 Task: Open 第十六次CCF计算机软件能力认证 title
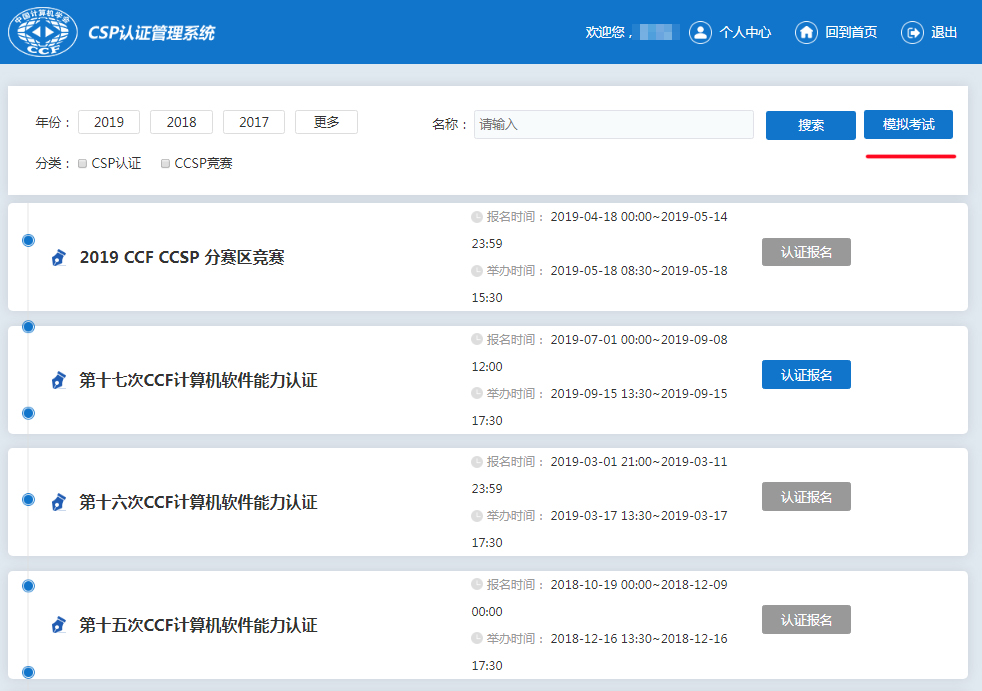pyautogui.click(x=198, y=502)
